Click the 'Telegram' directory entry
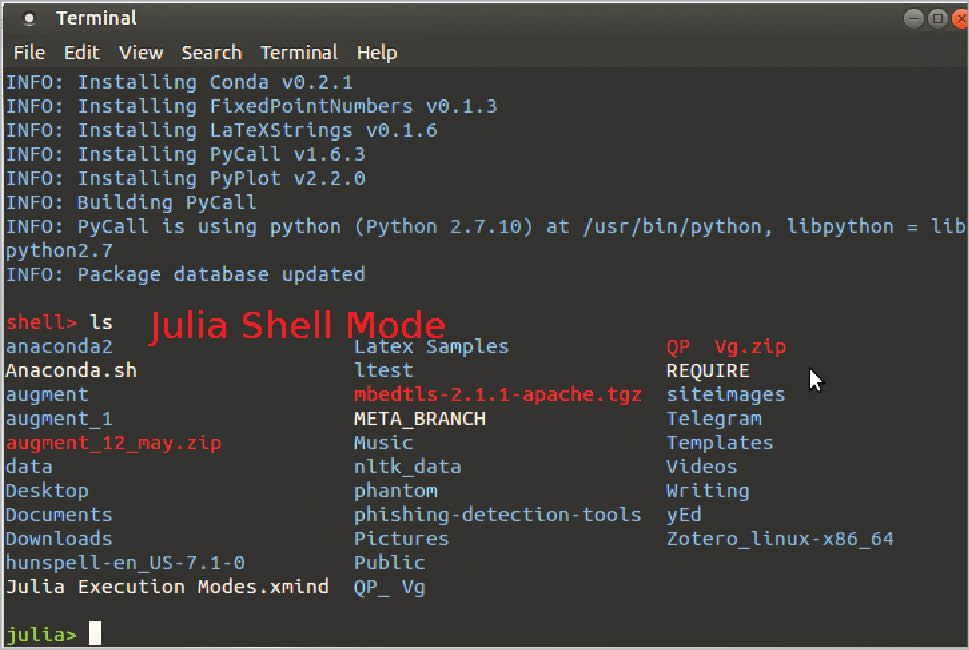Viewport: 969px width, 650px height. [x=714, y=419]
